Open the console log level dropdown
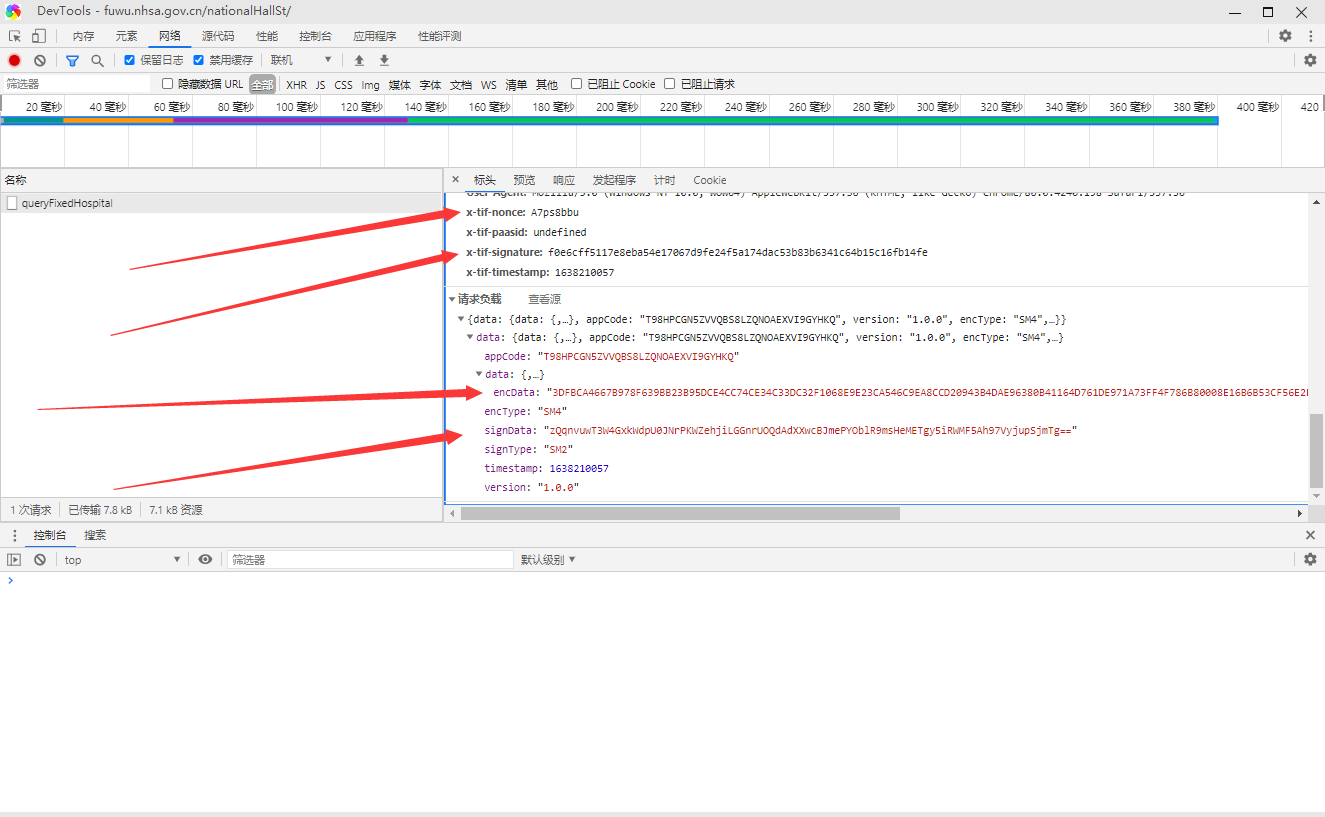1325x817 pixels. (x=548, y=560)
